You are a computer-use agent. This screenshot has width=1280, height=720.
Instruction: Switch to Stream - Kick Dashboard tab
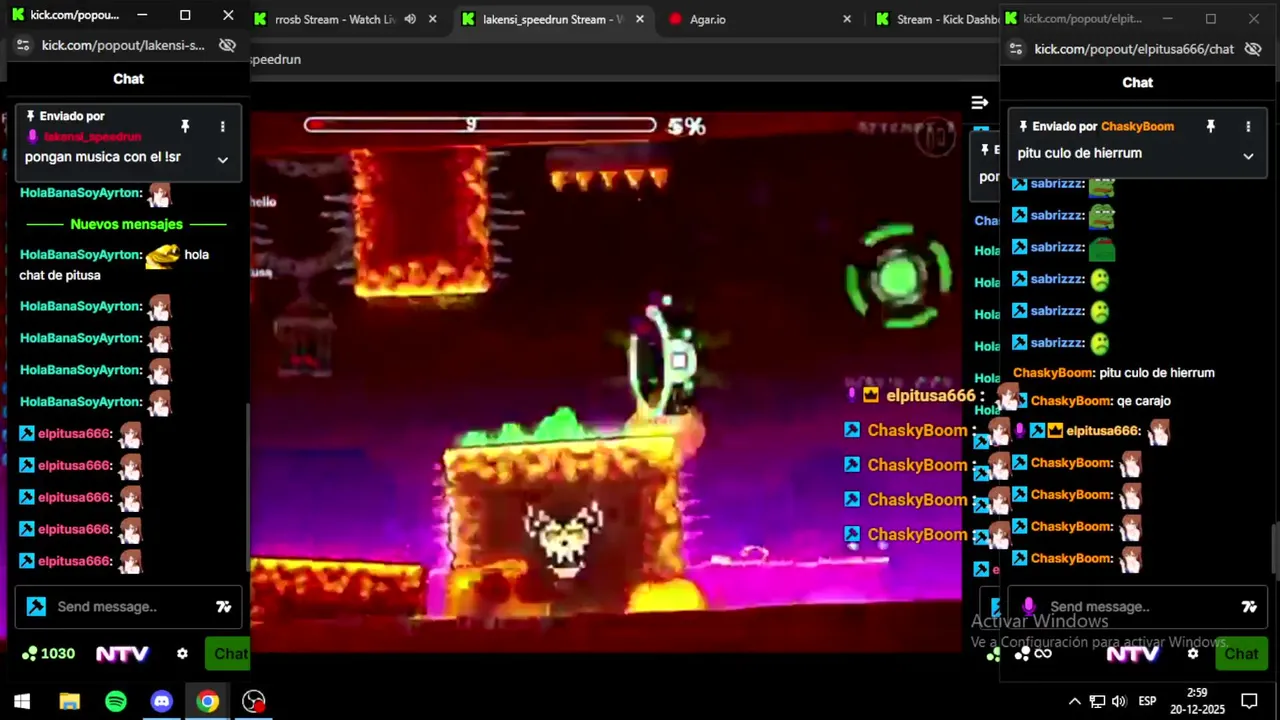coord(935,19)
